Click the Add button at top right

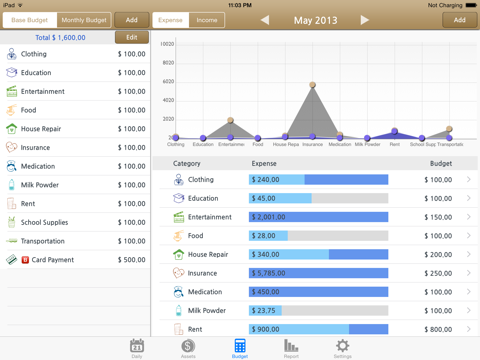click(x=459, y=20)
